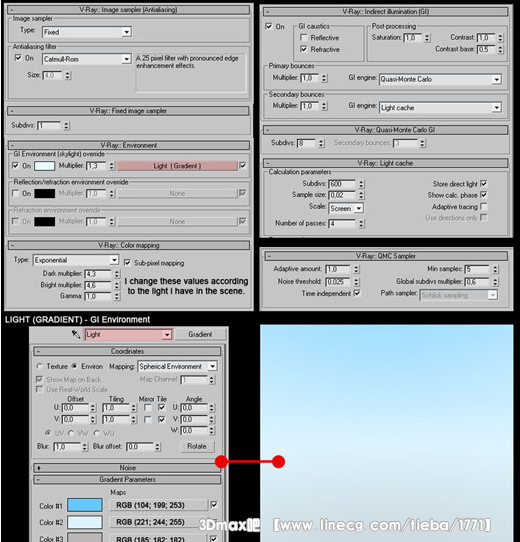
Task: Toggle the Antialiasing filter On checkbox
Action: click(18, 58)
